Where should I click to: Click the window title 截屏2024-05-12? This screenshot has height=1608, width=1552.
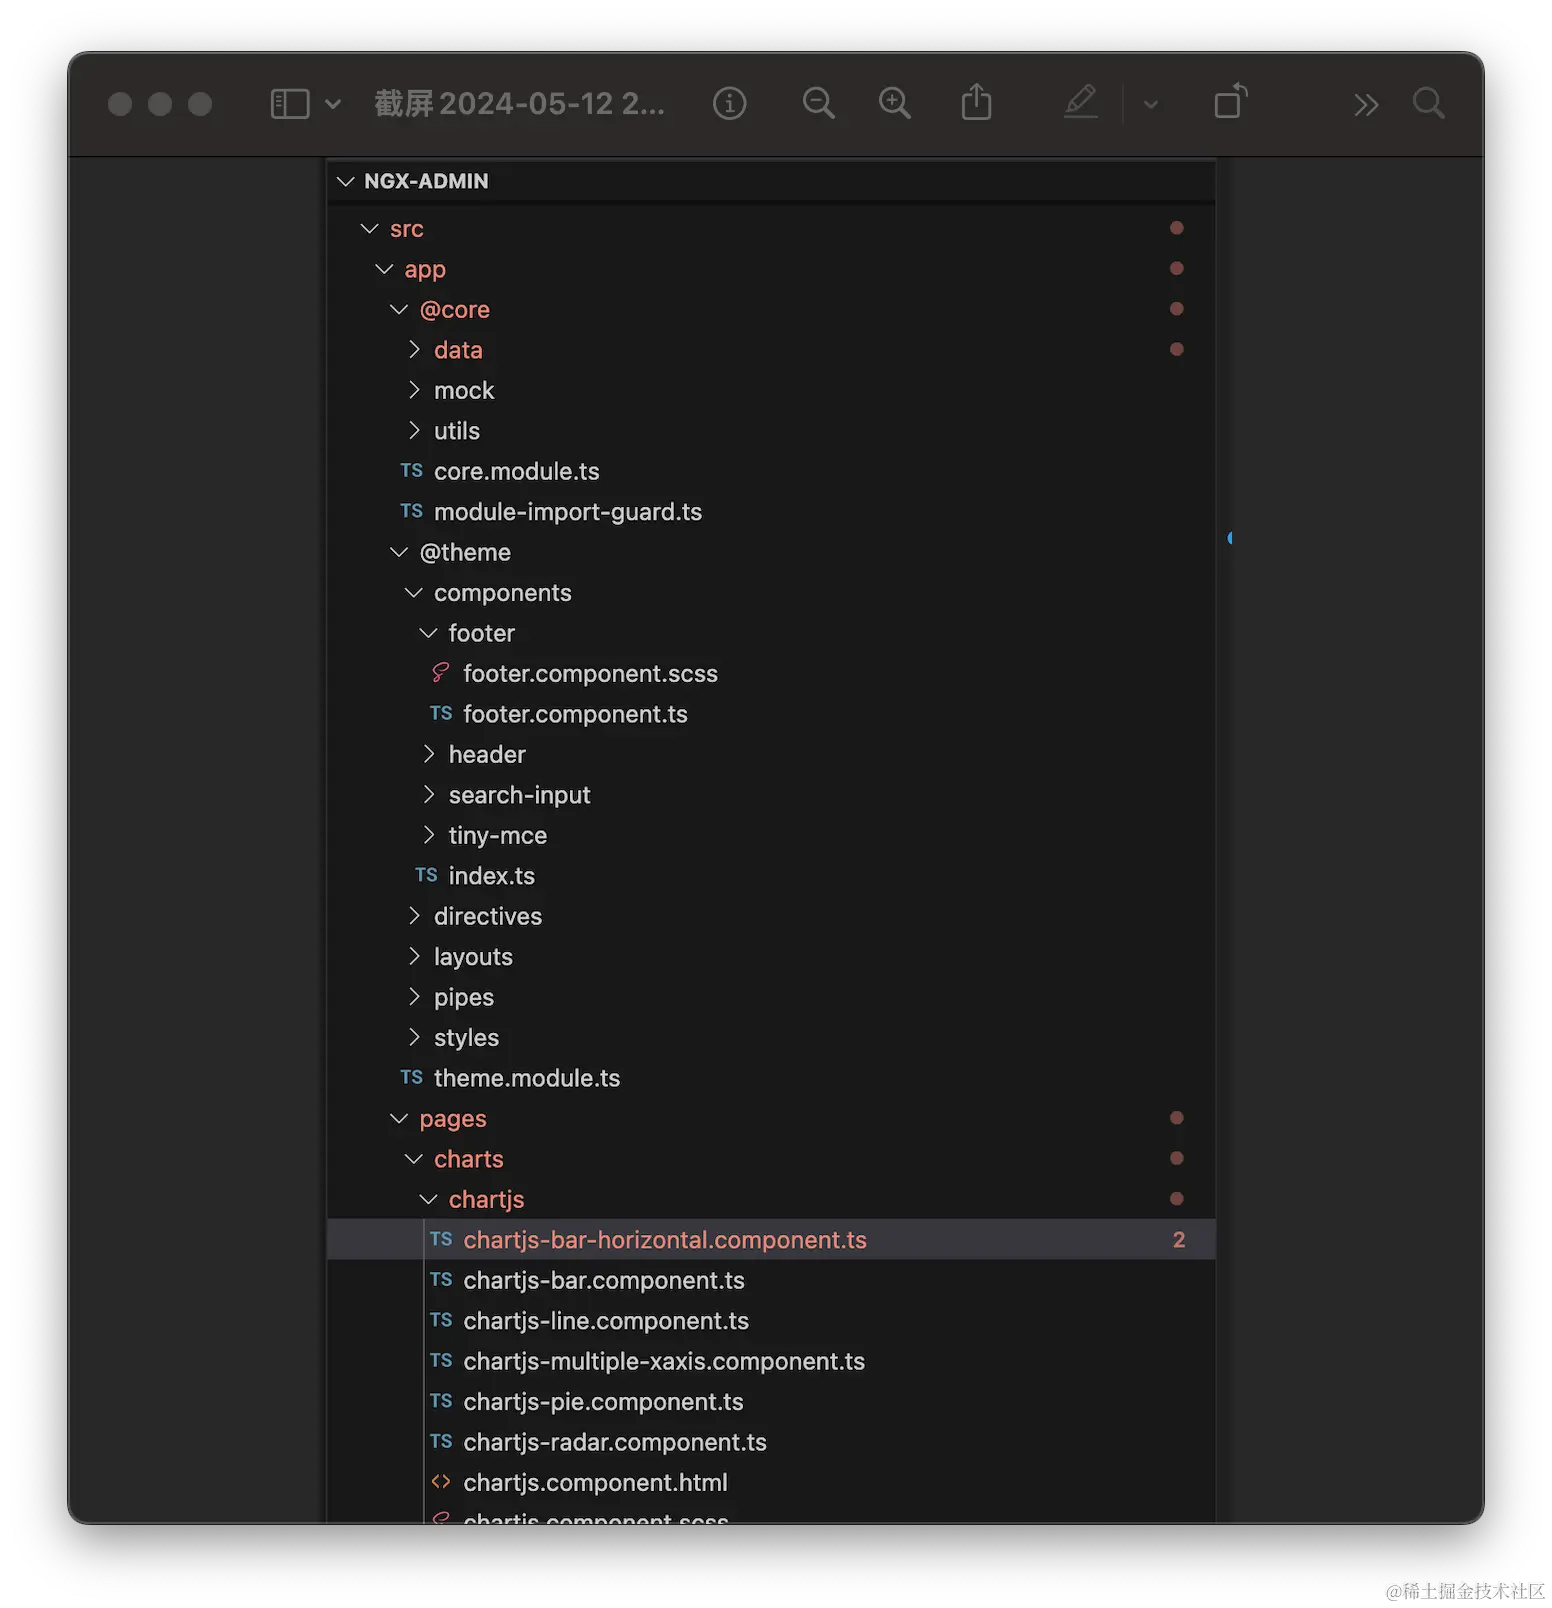click(519, 103)
